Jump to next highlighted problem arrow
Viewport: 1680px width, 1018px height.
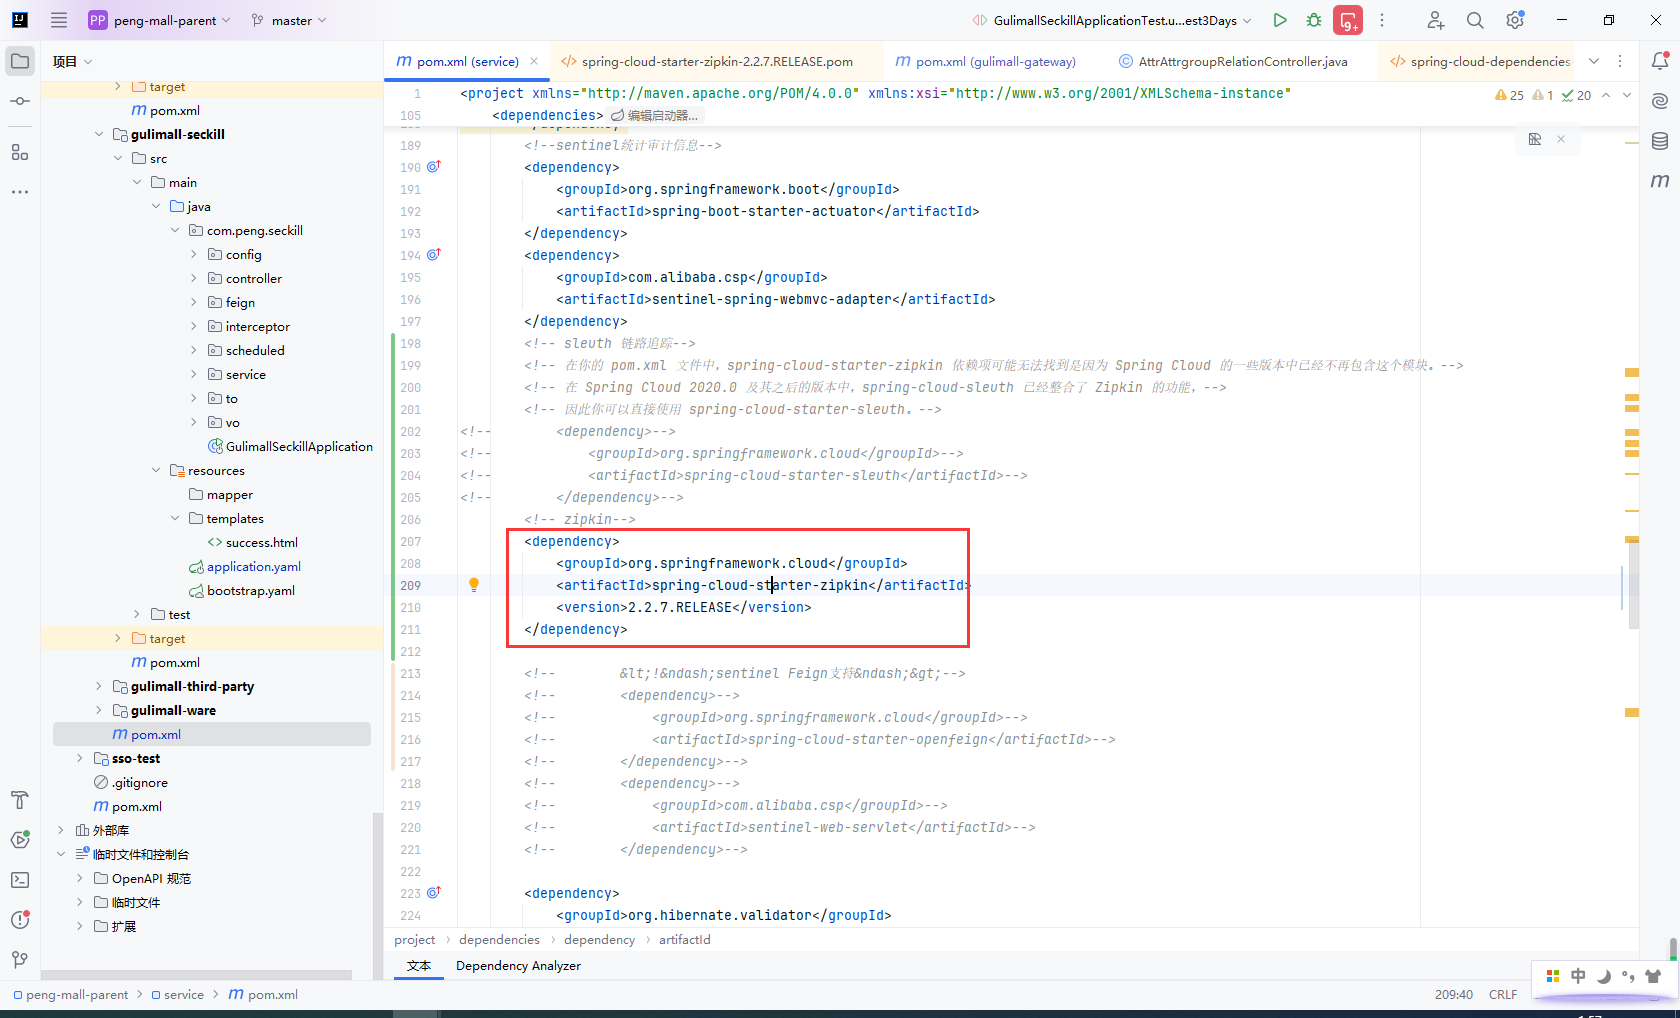pos(1627,95)
